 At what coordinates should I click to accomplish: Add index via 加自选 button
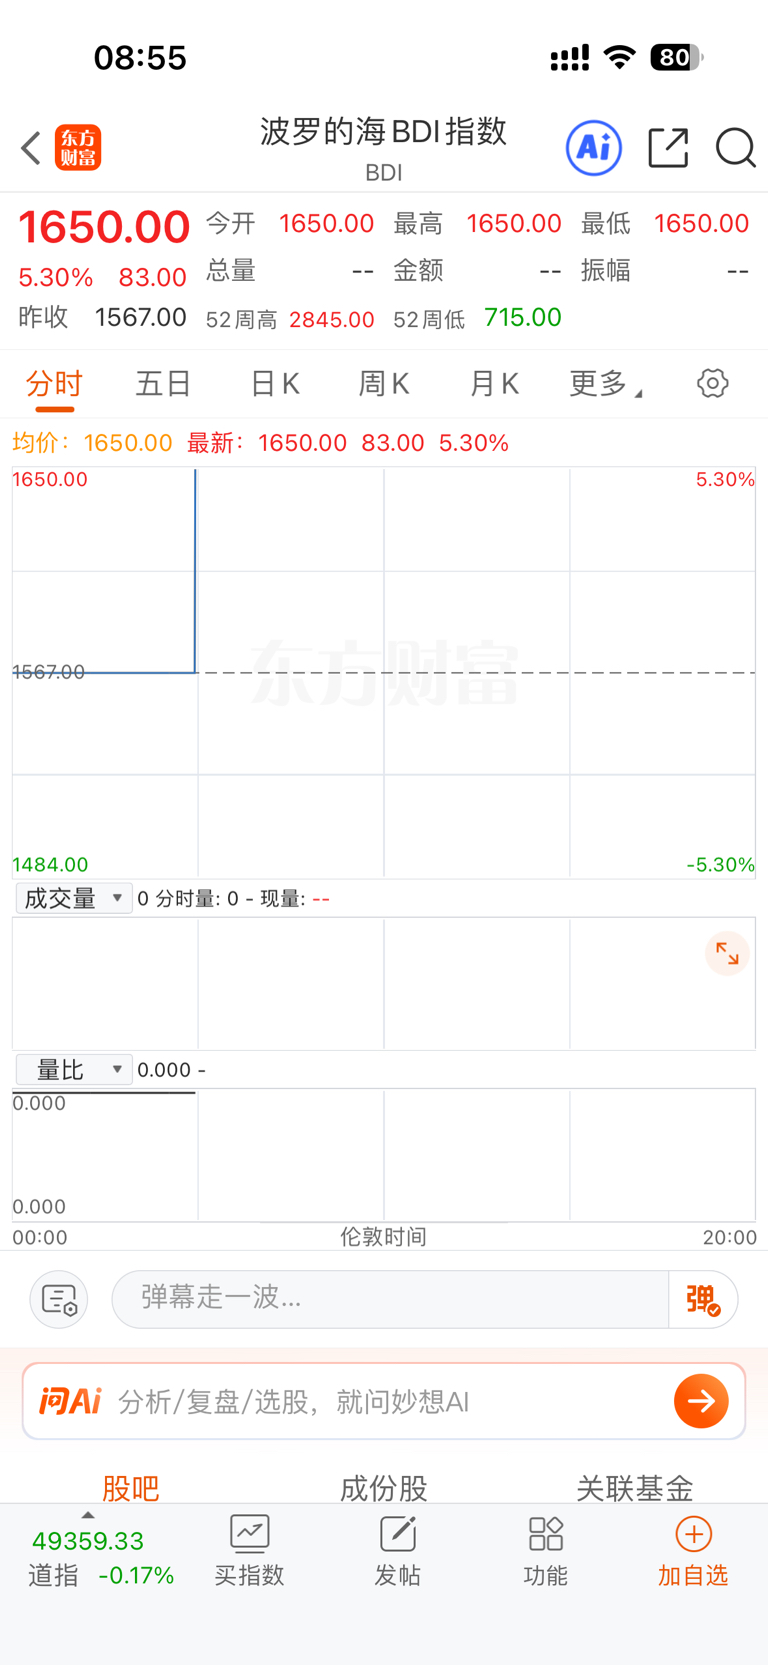click(693, 1550)
